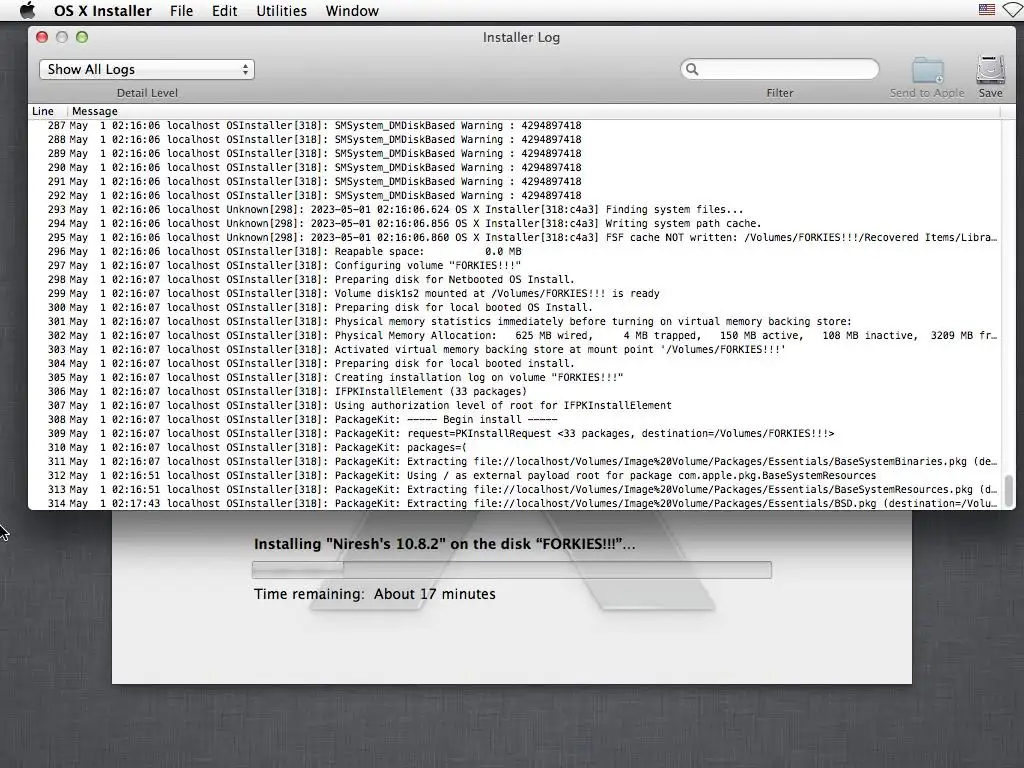Viewport: 1024px width, 768px height.
Task: Click the US flag input source icon
Action: click(x=987, y=10)
